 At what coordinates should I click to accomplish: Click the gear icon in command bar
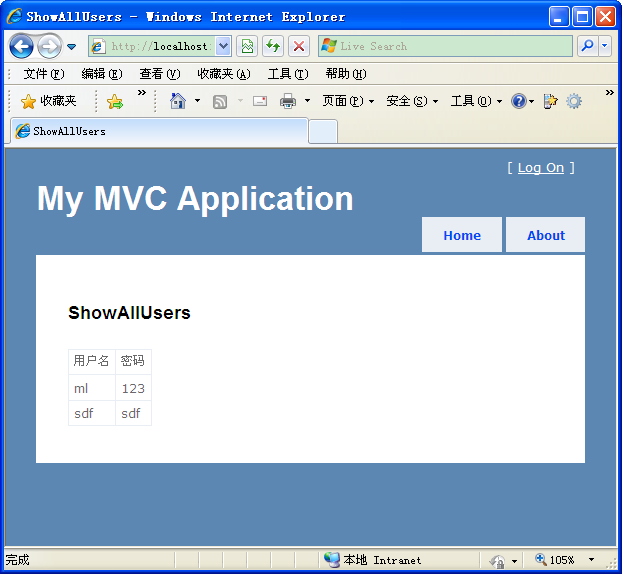pos(574,101)
